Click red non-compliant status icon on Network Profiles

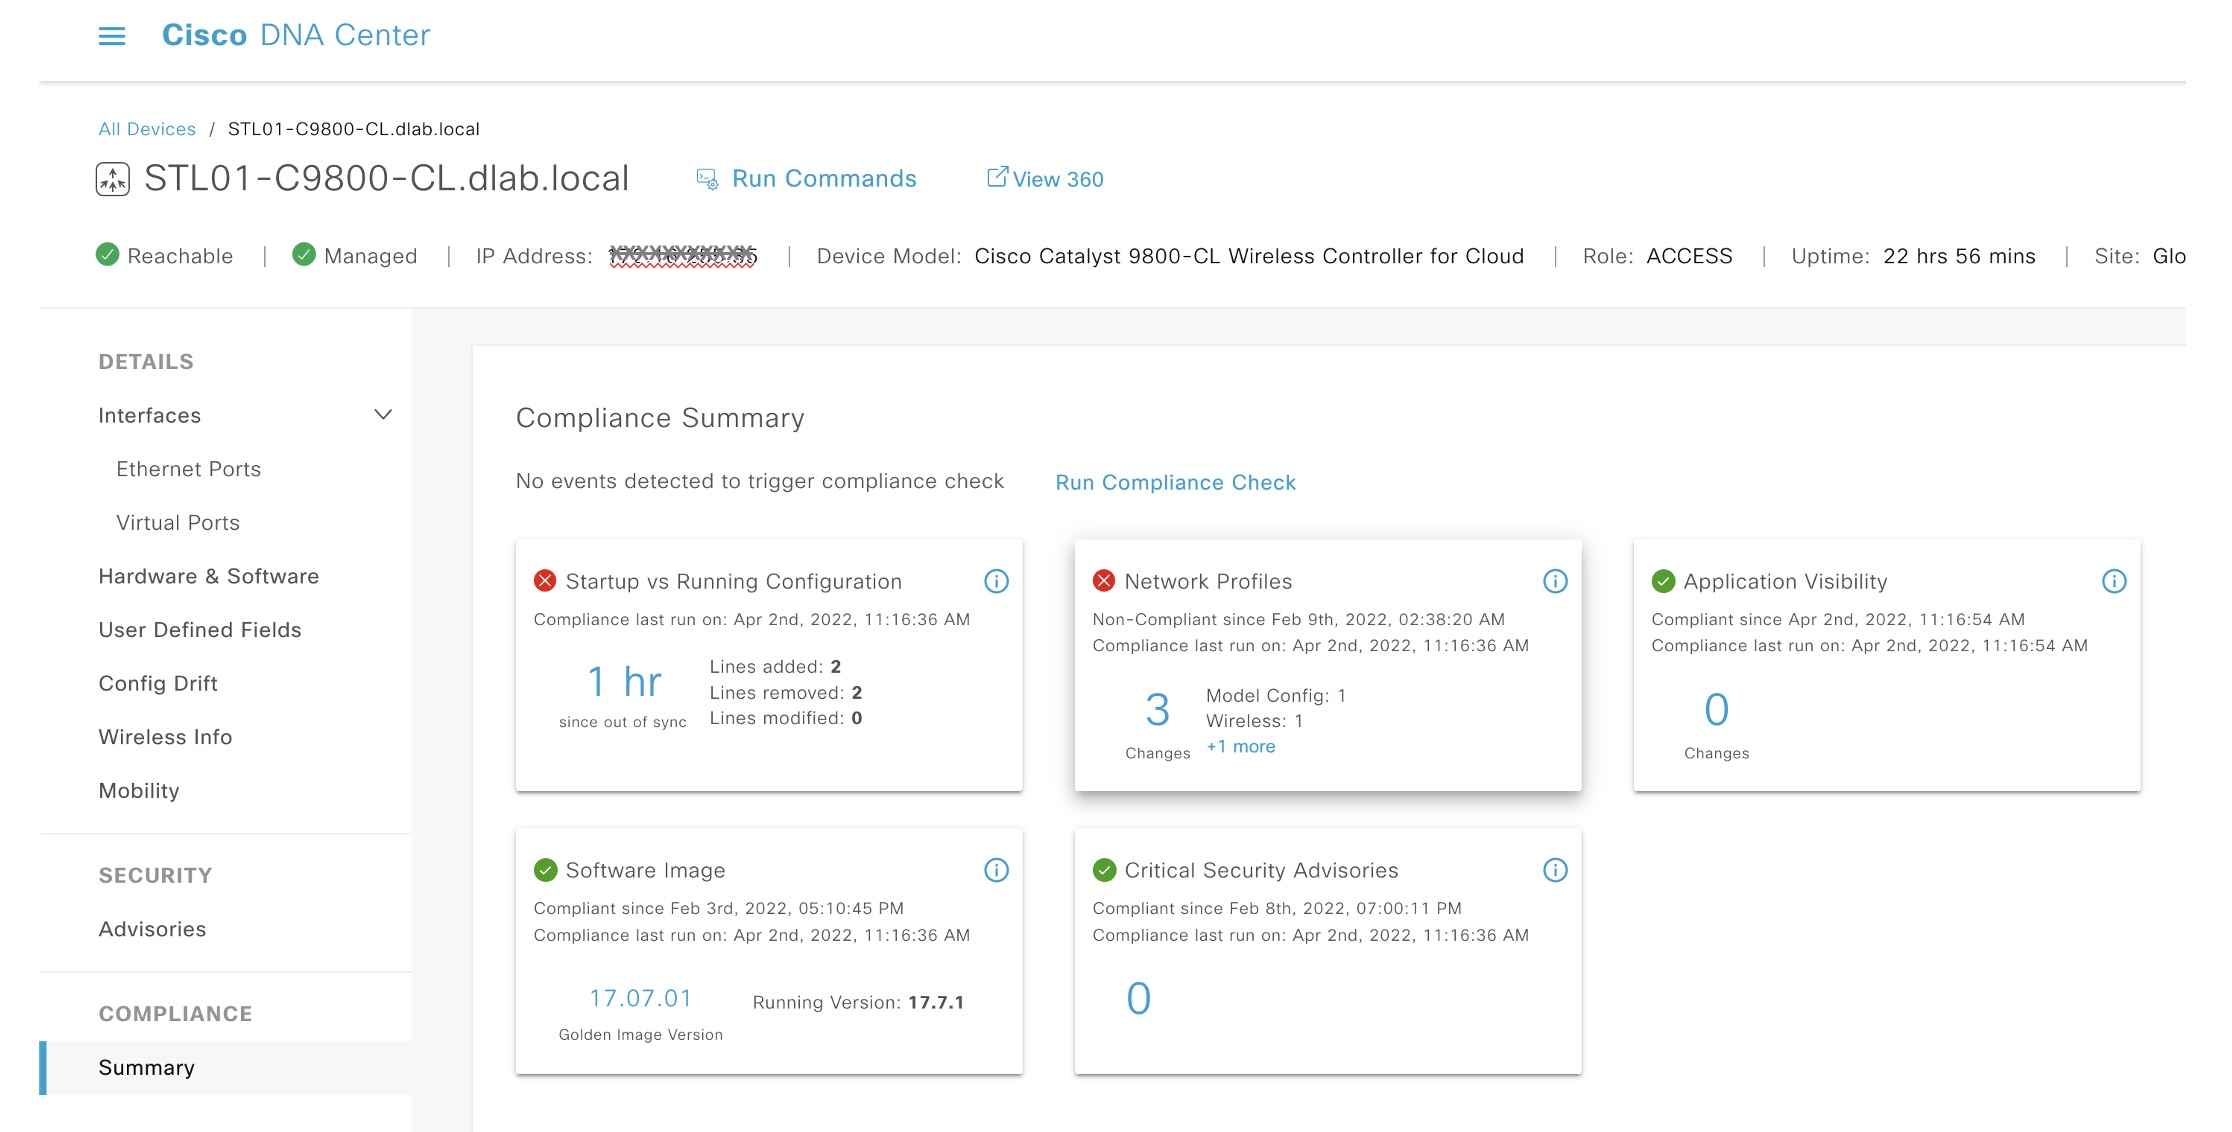[x=1104, y=581]
